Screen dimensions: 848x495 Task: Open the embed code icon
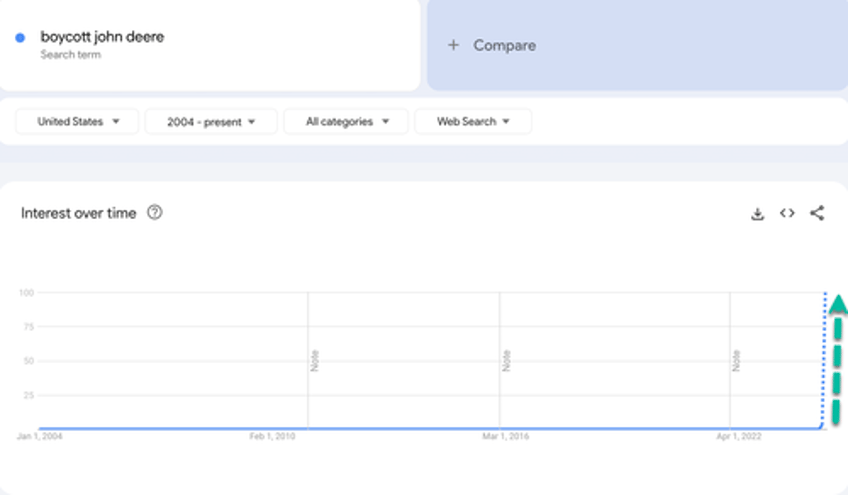pyautogui.click(x=787, y=213)
